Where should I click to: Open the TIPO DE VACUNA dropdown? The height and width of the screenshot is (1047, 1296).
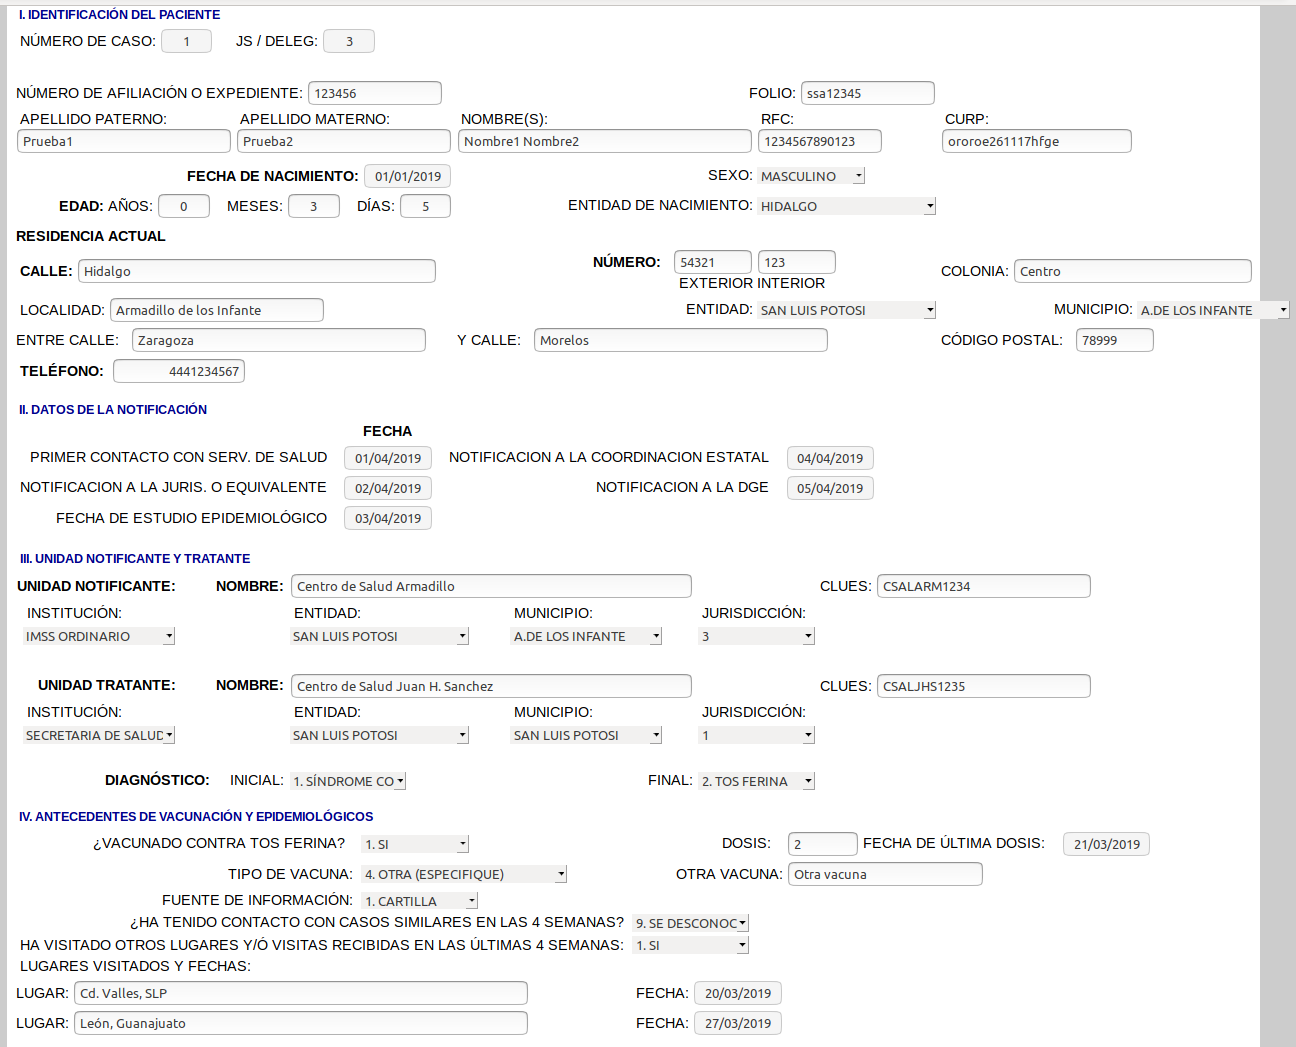click(x=464, y=874)
